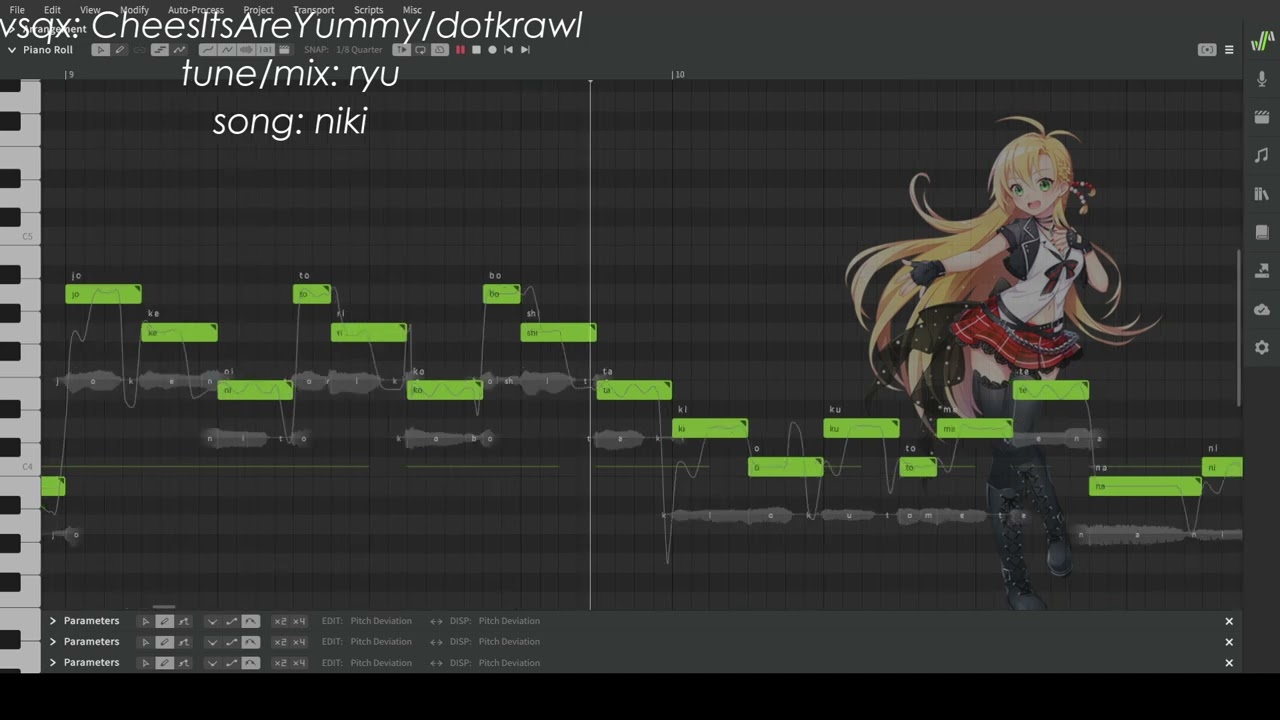Close the third Parameters panel
1280x720 pixels.
pos(1229,663)
